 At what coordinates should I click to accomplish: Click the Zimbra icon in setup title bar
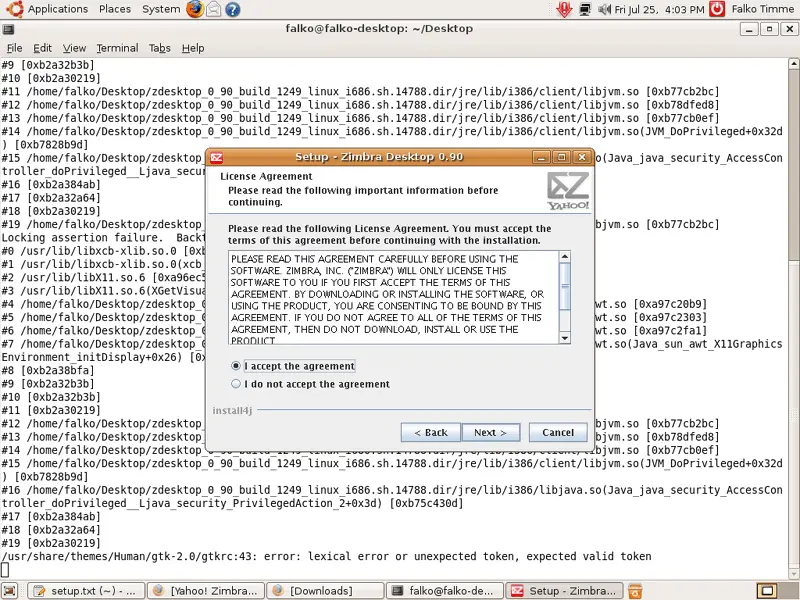[216, 157]
